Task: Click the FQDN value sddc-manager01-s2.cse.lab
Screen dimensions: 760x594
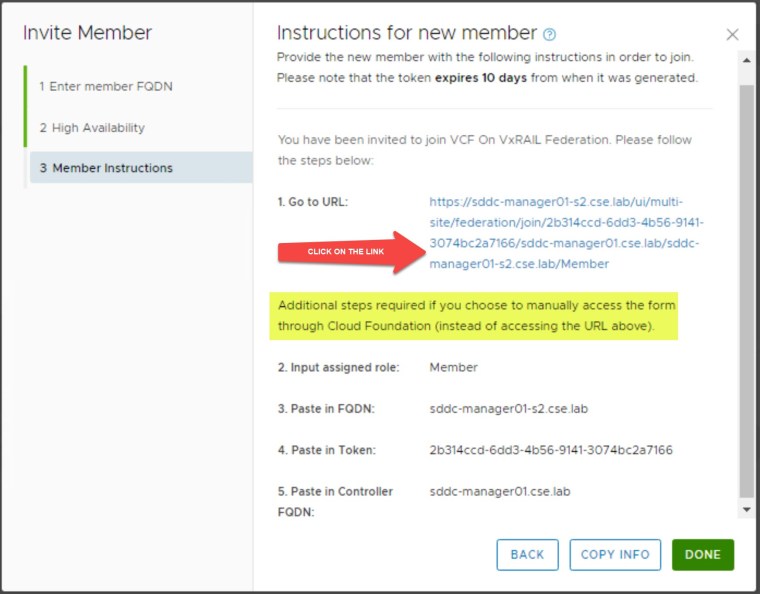Action: point(509,408)
